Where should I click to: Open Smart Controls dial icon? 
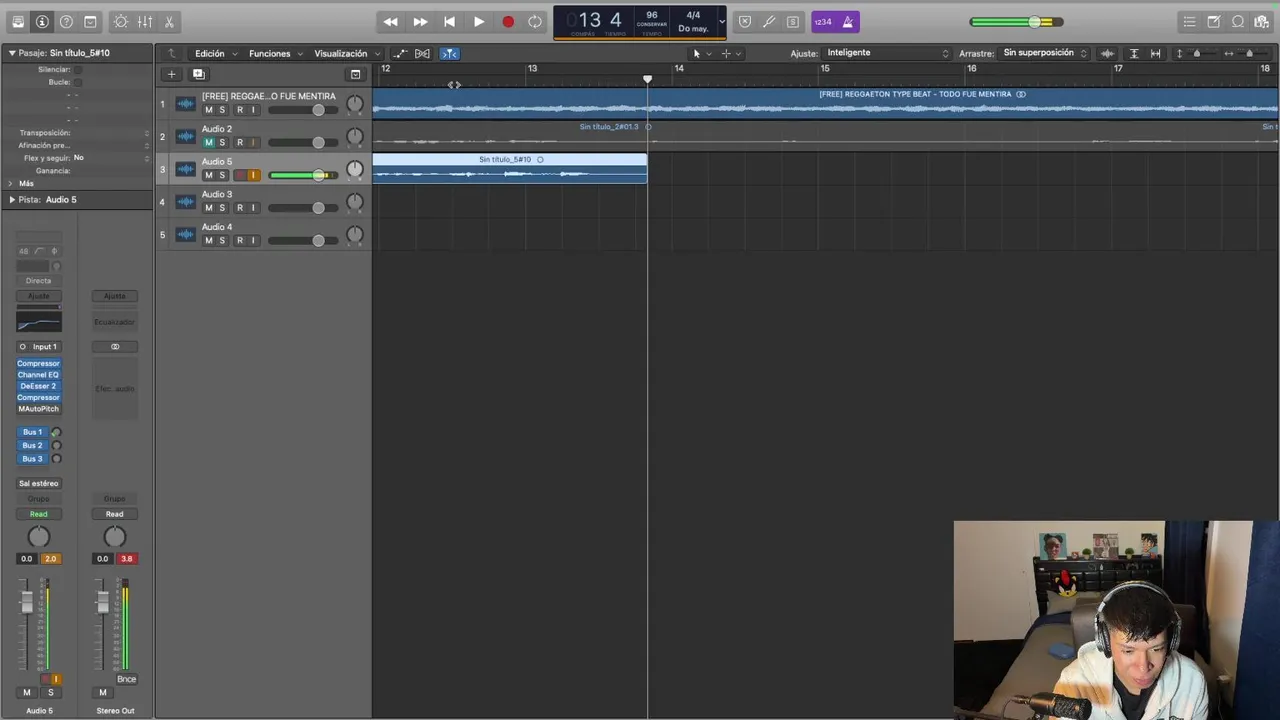point(121,22)
